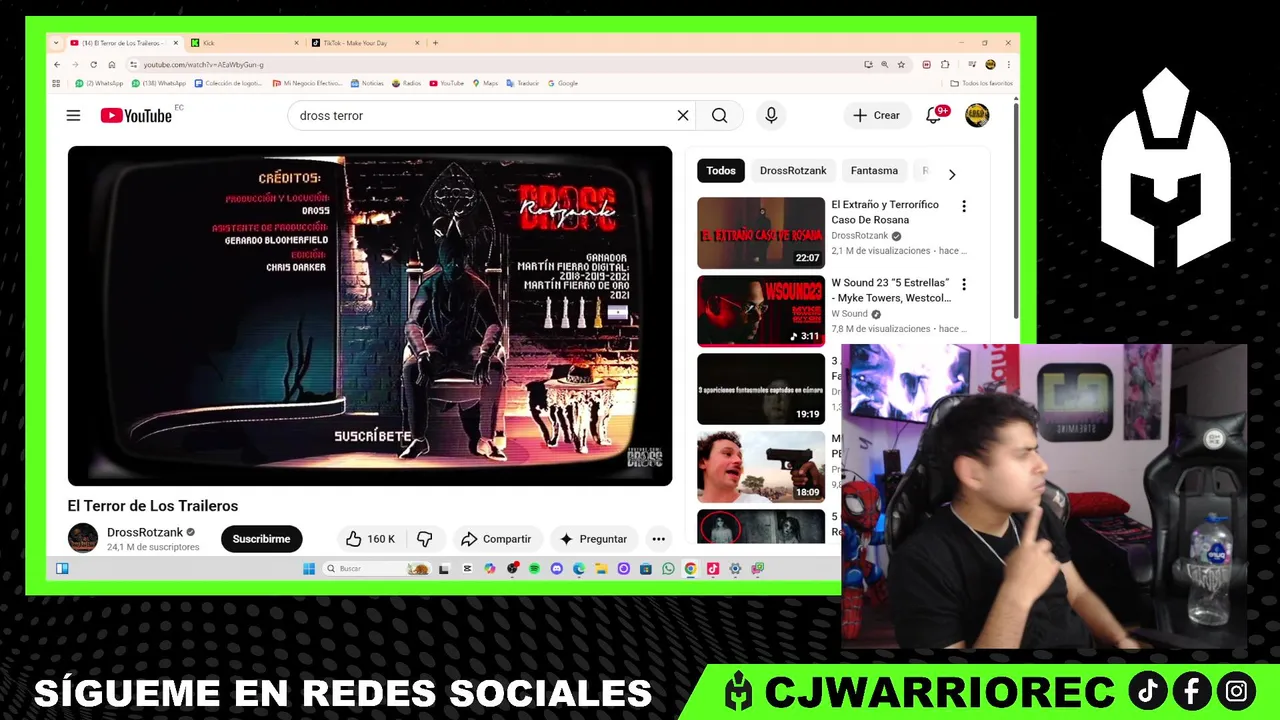The height and width of the screenshot is (720, 1280).
Task: Open the YouTube hamburger guide menu
Action: coord(73,116)
